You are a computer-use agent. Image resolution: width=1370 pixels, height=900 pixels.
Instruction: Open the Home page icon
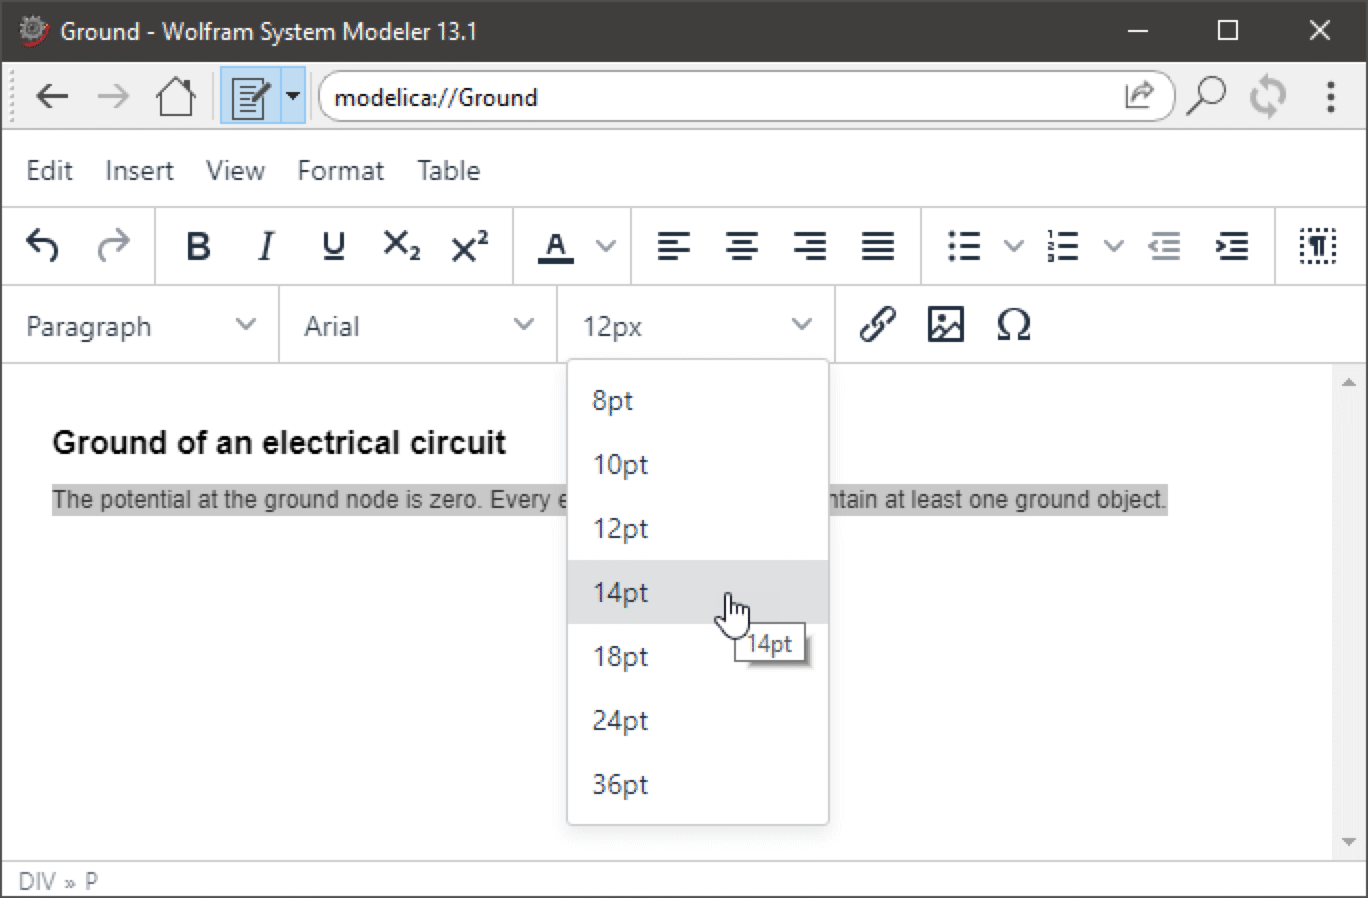176,97
